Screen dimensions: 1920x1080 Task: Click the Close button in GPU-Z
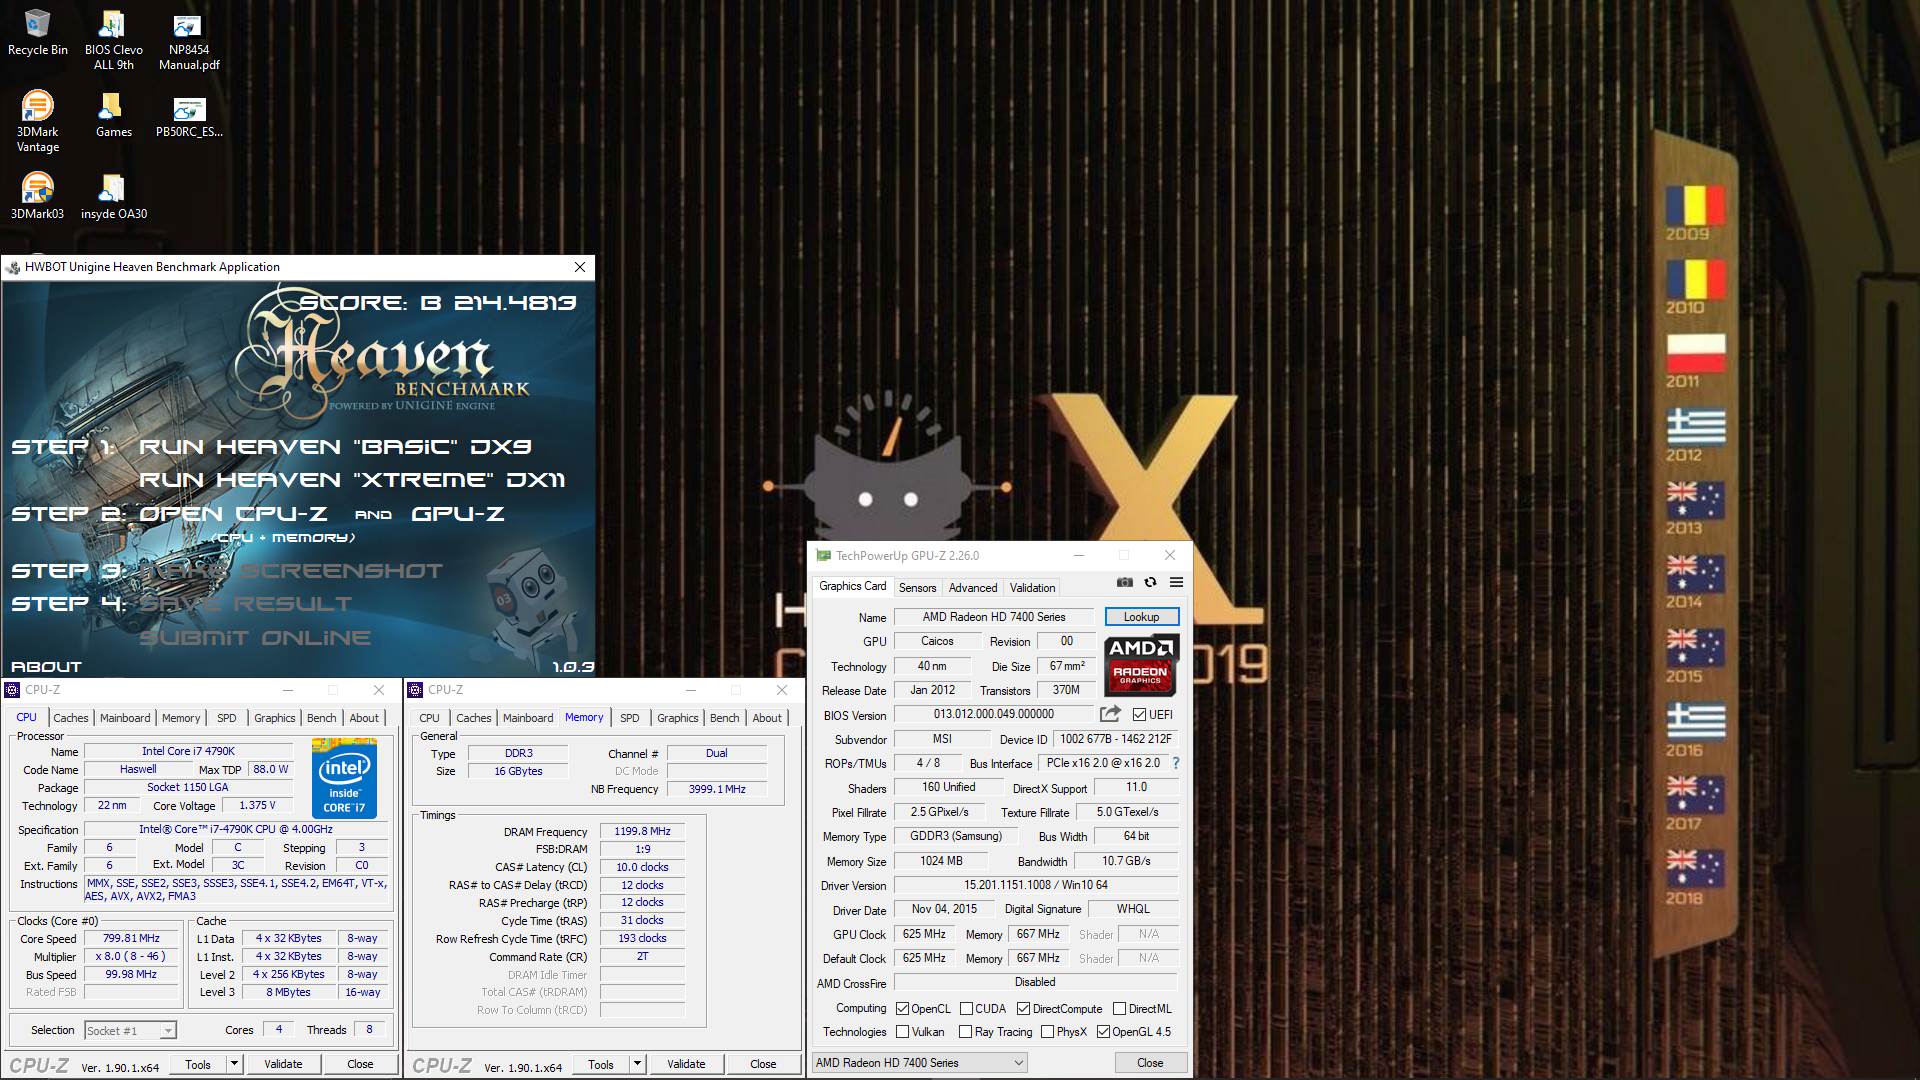coord(1150,1062)
